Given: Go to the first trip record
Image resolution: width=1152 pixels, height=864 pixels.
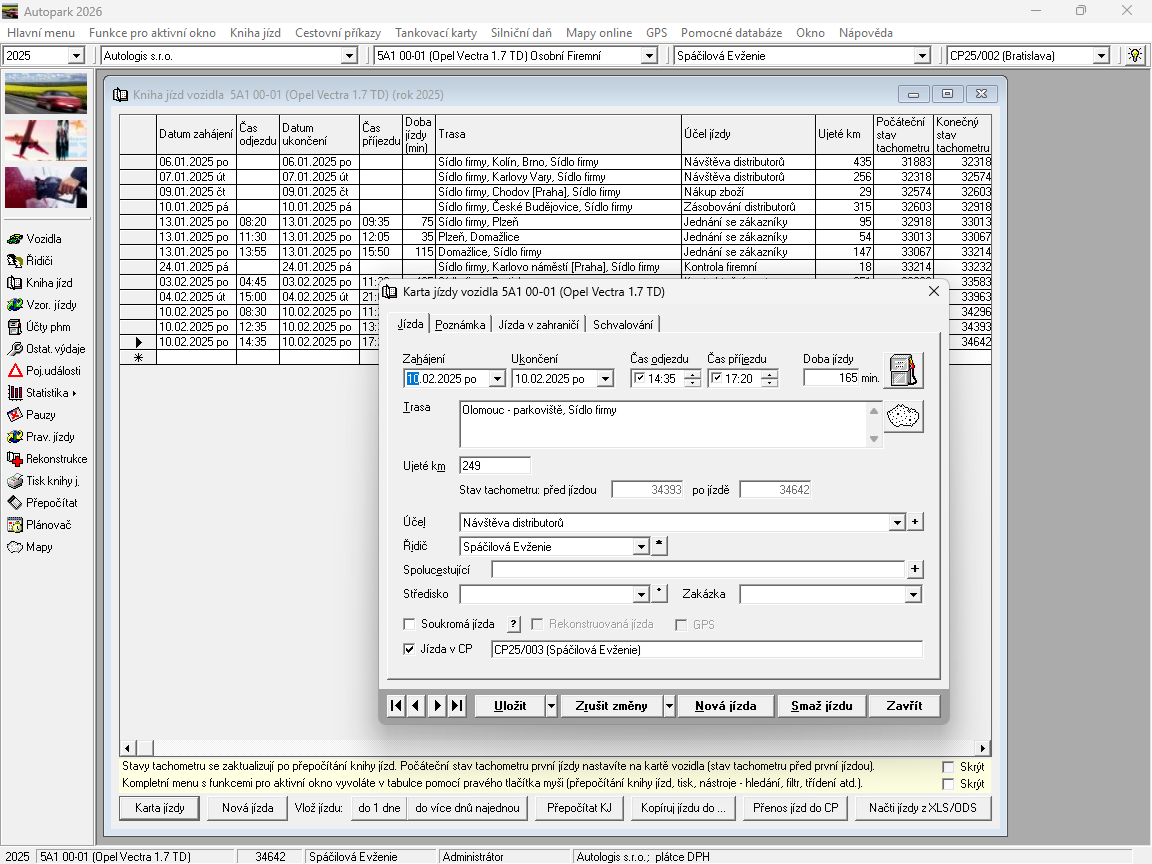Looking at the screenshot, I should 396,706.
